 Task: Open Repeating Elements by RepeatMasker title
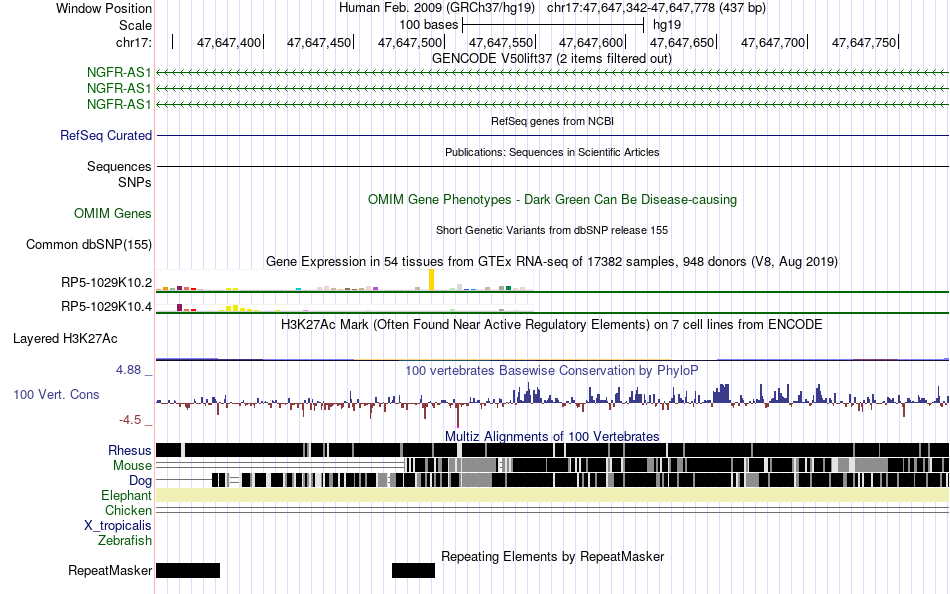(x=553, y=556)
